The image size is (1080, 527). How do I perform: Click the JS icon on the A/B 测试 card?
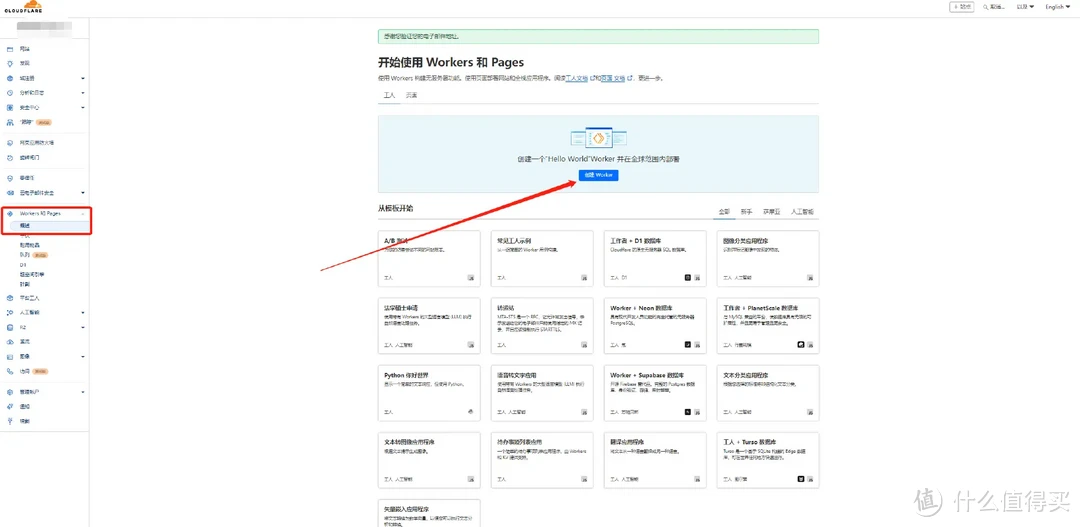(471, 277)
